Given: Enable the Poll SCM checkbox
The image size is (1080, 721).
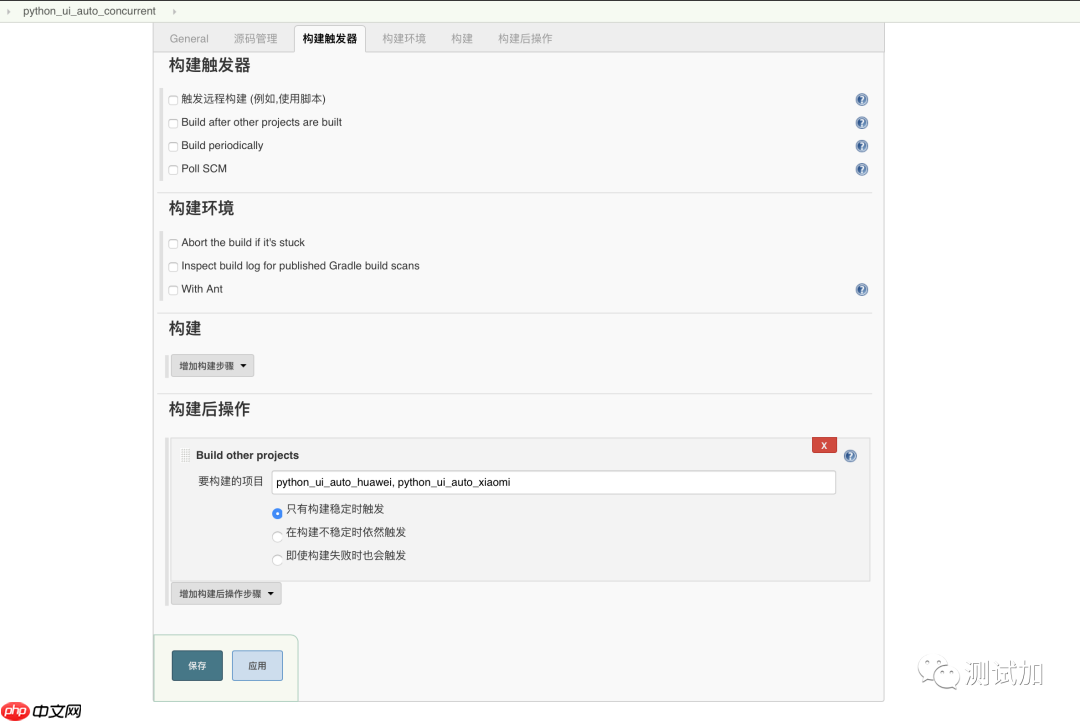Looking at the screenshot, I should 172,168.
